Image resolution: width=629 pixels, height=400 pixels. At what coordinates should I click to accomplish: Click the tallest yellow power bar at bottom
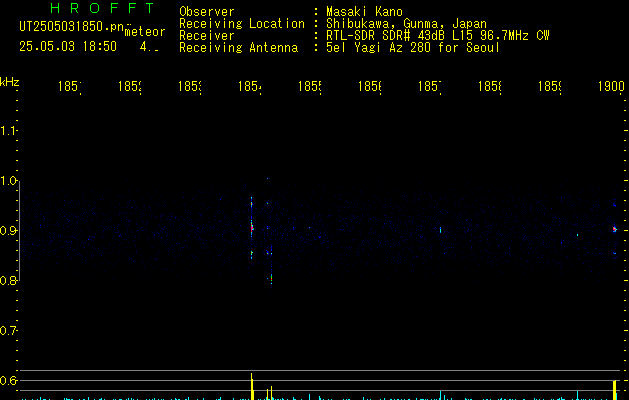[x=252, y=386]
